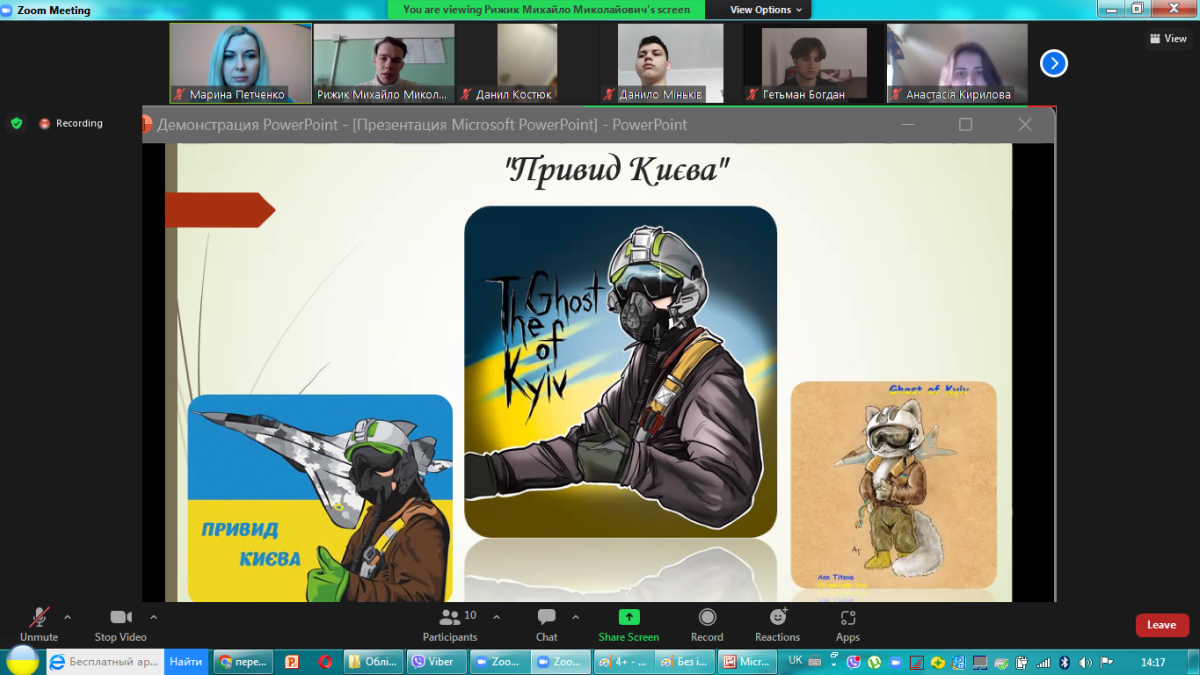Expand audio options arrow beside Unmute
The height and width of the screenshot is (675, 1200).
coord(68,617)
